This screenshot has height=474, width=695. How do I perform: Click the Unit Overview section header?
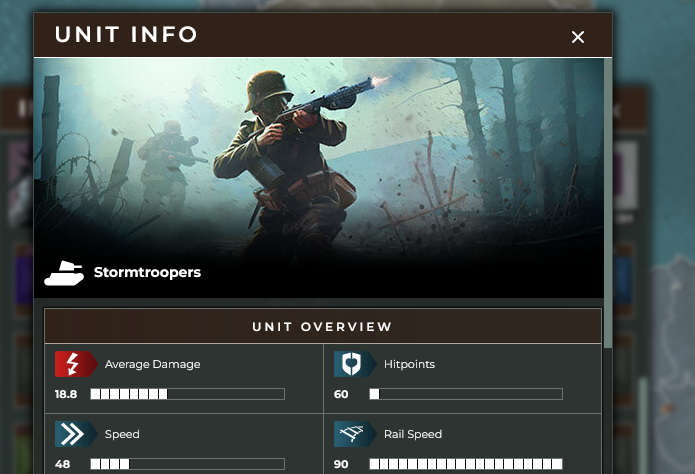[x=323, y=326]
